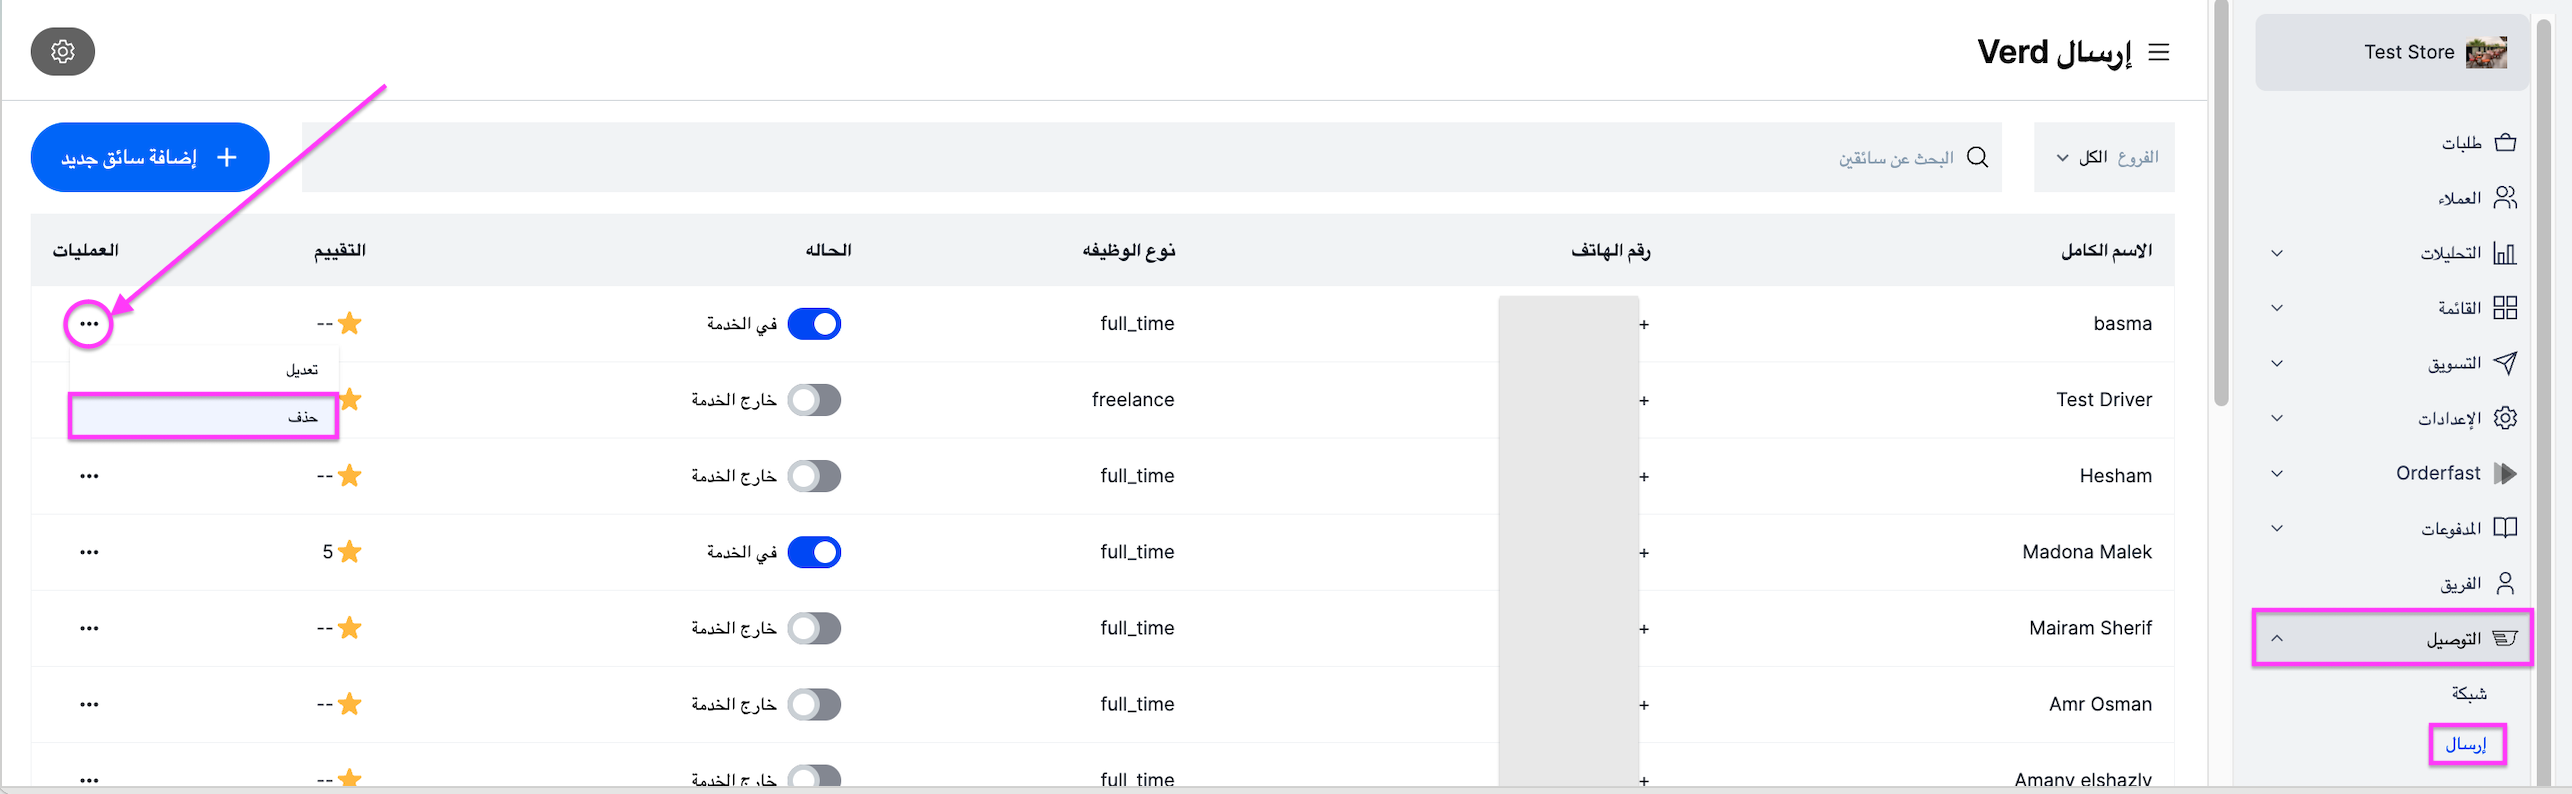Open the branches filter dropdown
The width and height of the screenshot is (2572, 794).
coord(2104,157)
